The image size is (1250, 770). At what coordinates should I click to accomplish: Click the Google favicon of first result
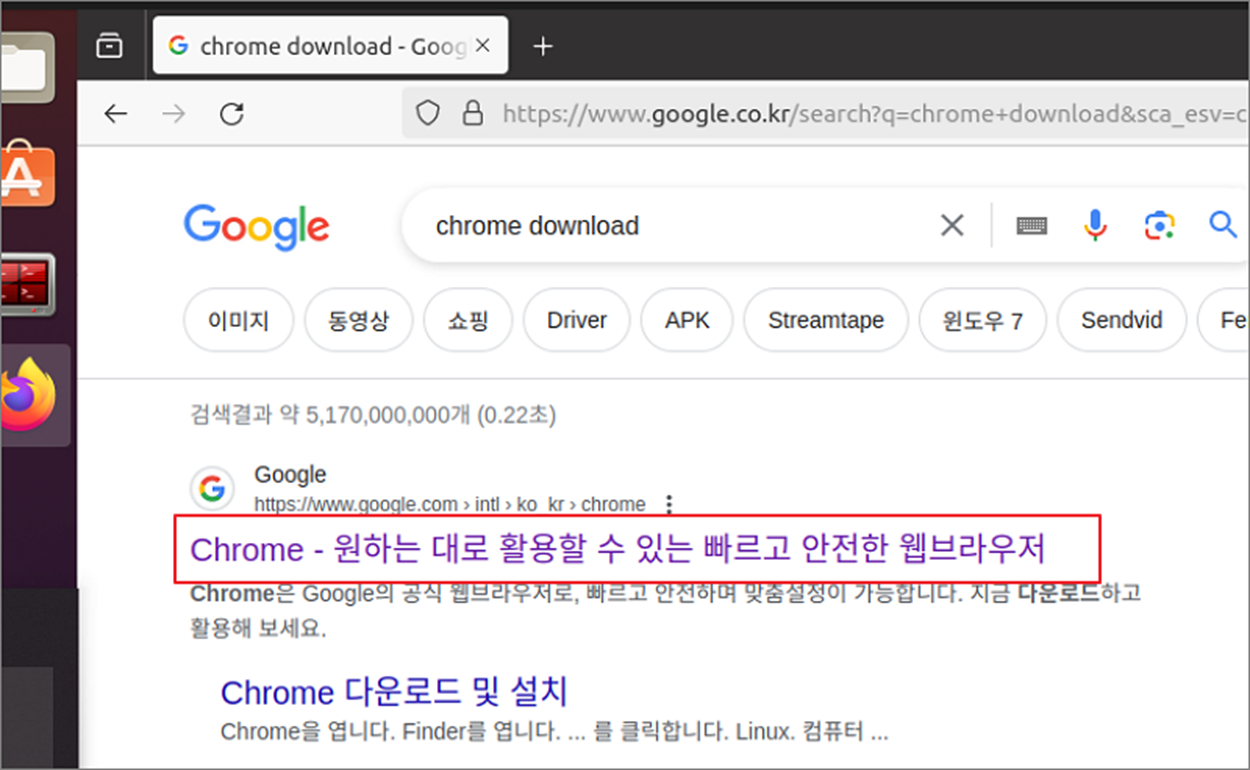pos(212,489)
